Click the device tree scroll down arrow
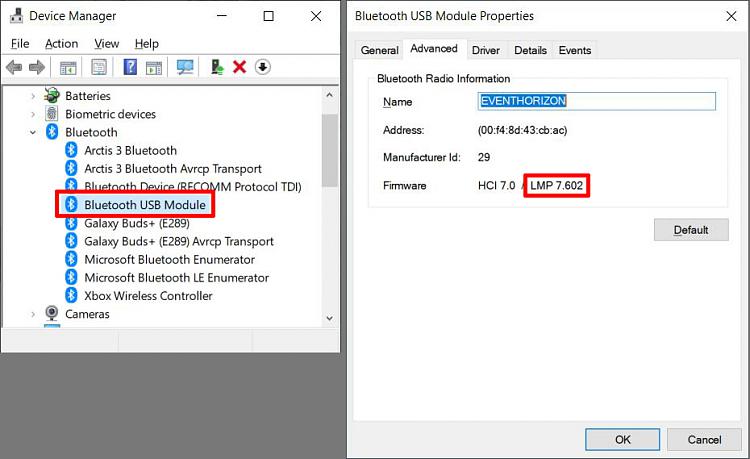 click(x=330, y=317)
